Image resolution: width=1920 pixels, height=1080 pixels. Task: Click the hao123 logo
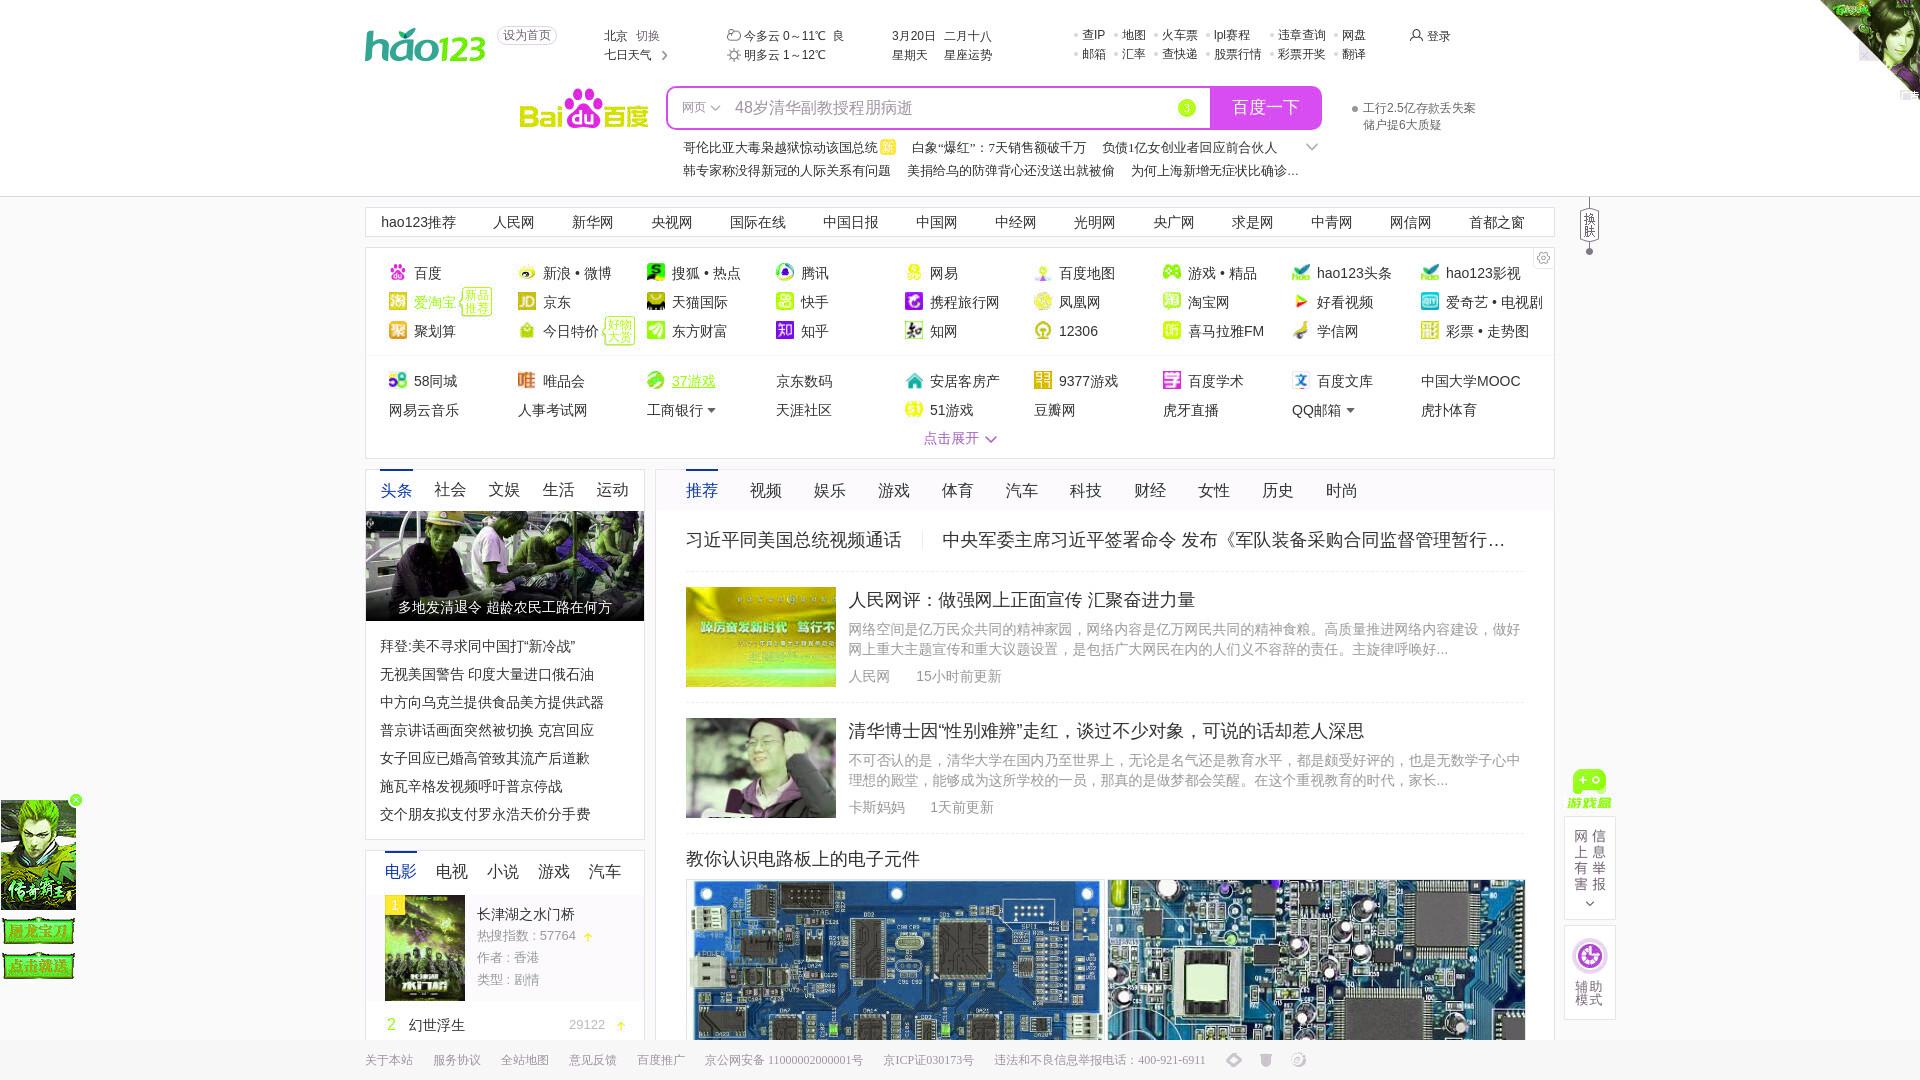425,45
